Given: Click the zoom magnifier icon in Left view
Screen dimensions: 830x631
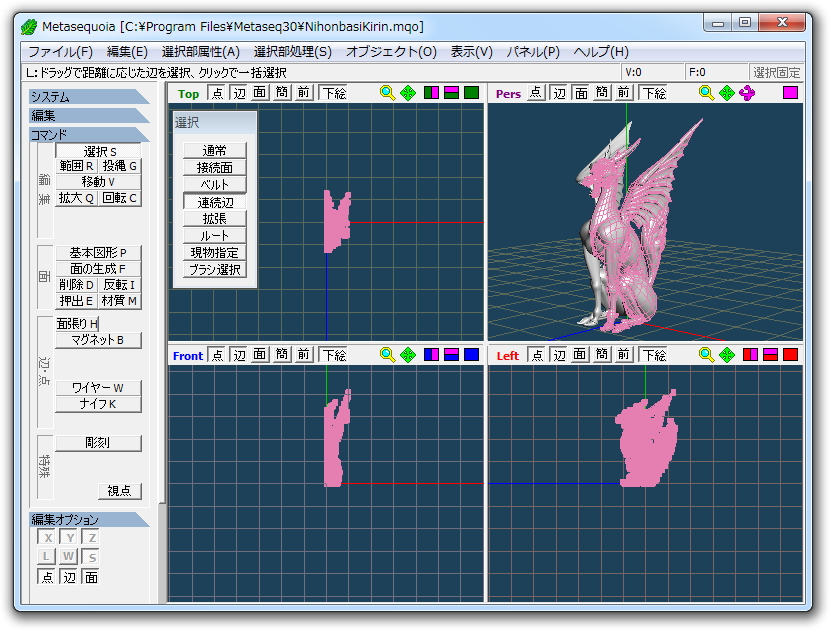Looking at the screenshot, I should (x=707, y=355).
